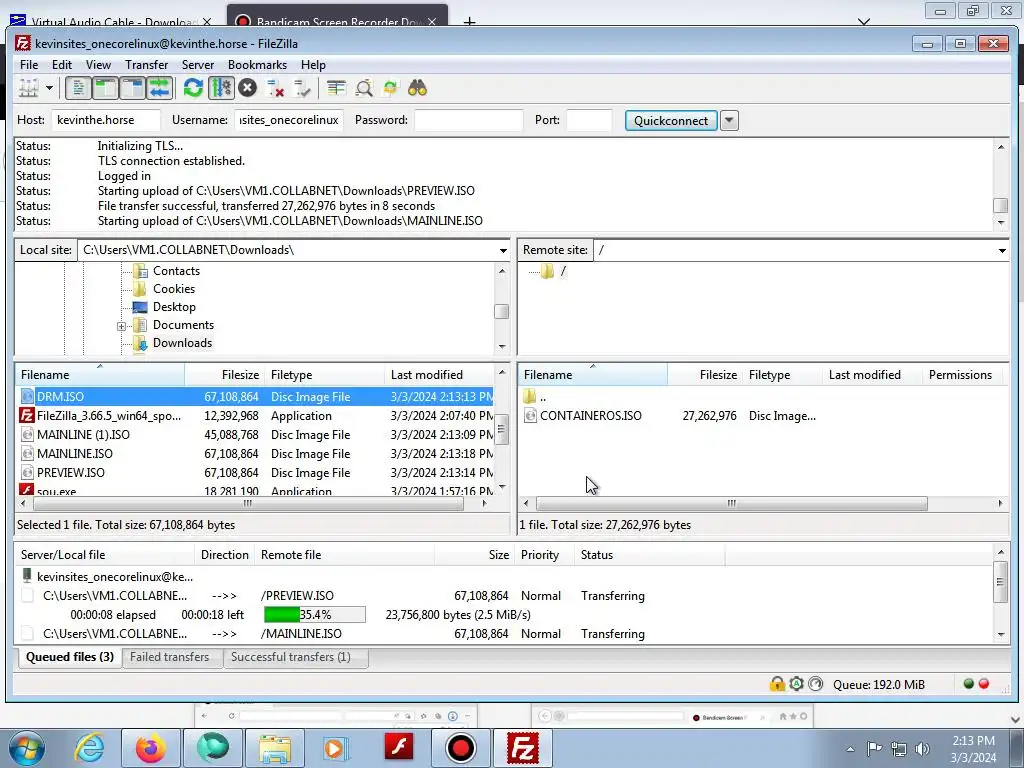Viewport: 1024px width, 768px height.
Task: Open Firefox from the taskbar
Action: (x=151, y=748)
